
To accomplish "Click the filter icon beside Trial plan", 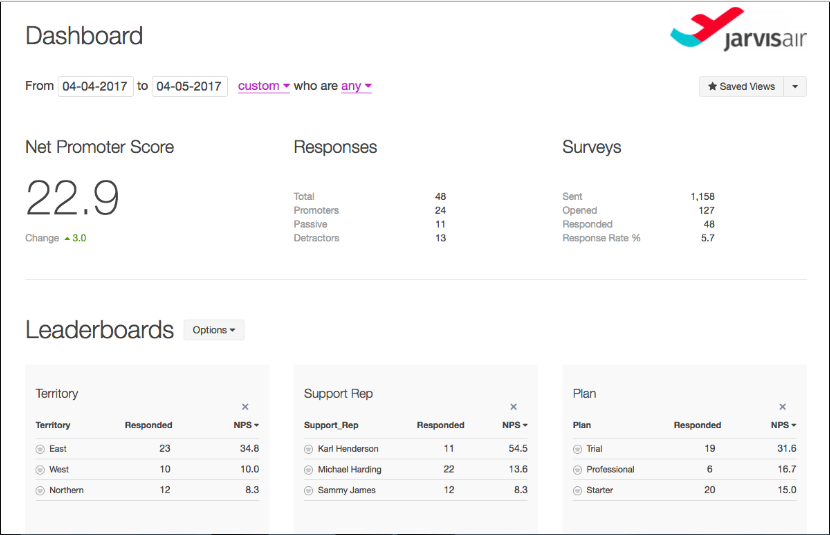I will pos(578,449).
